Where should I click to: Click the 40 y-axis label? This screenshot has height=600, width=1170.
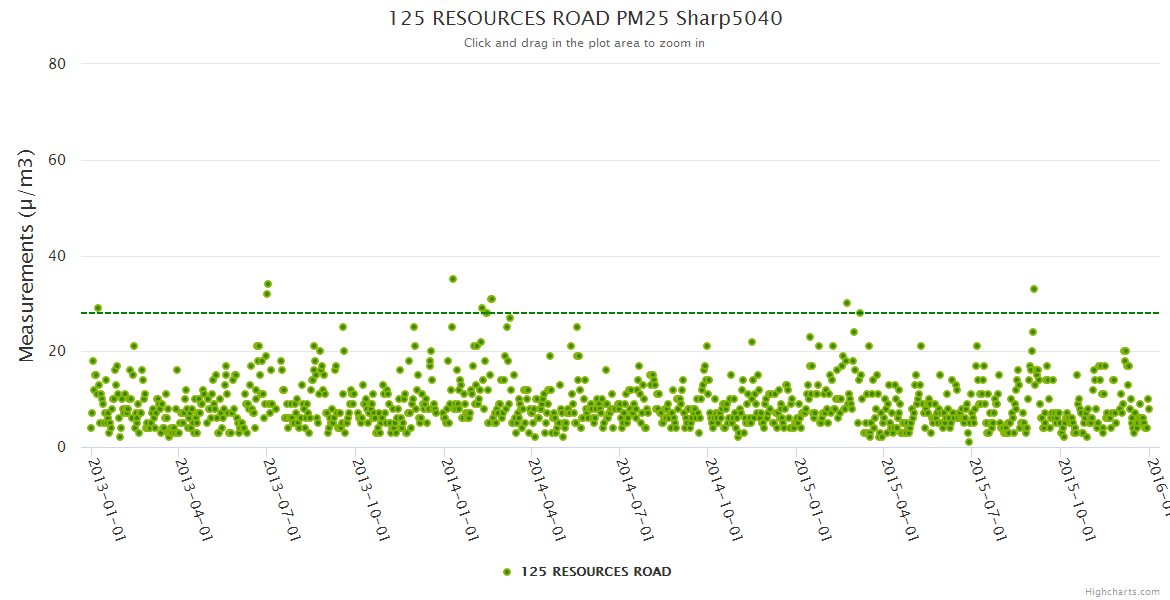[x=57, y=256]
